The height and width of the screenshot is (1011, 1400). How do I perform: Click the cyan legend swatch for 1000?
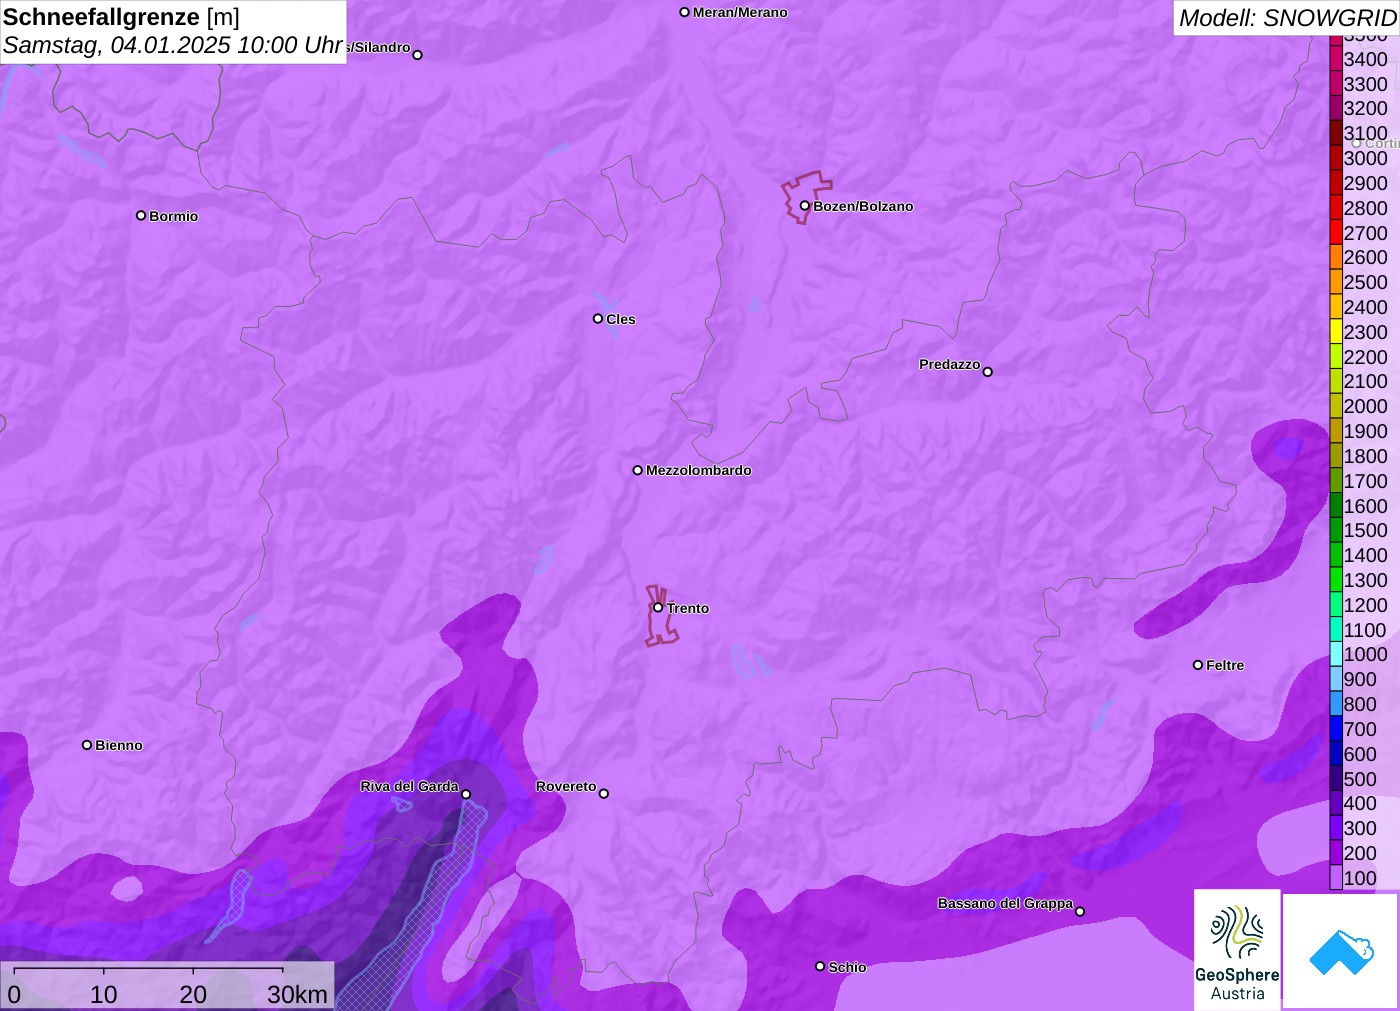[1336, 654]
